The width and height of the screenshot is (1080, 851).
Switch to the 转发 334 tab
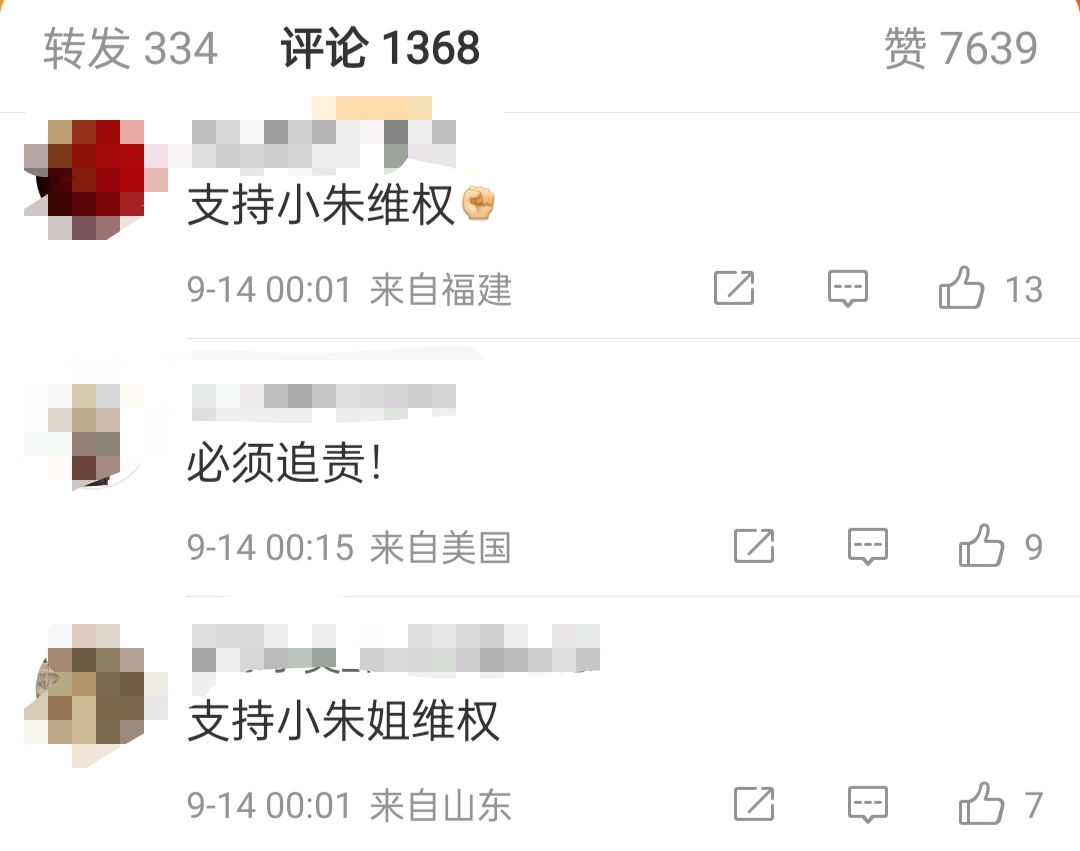pyautogui.click(x=130, y=48)
